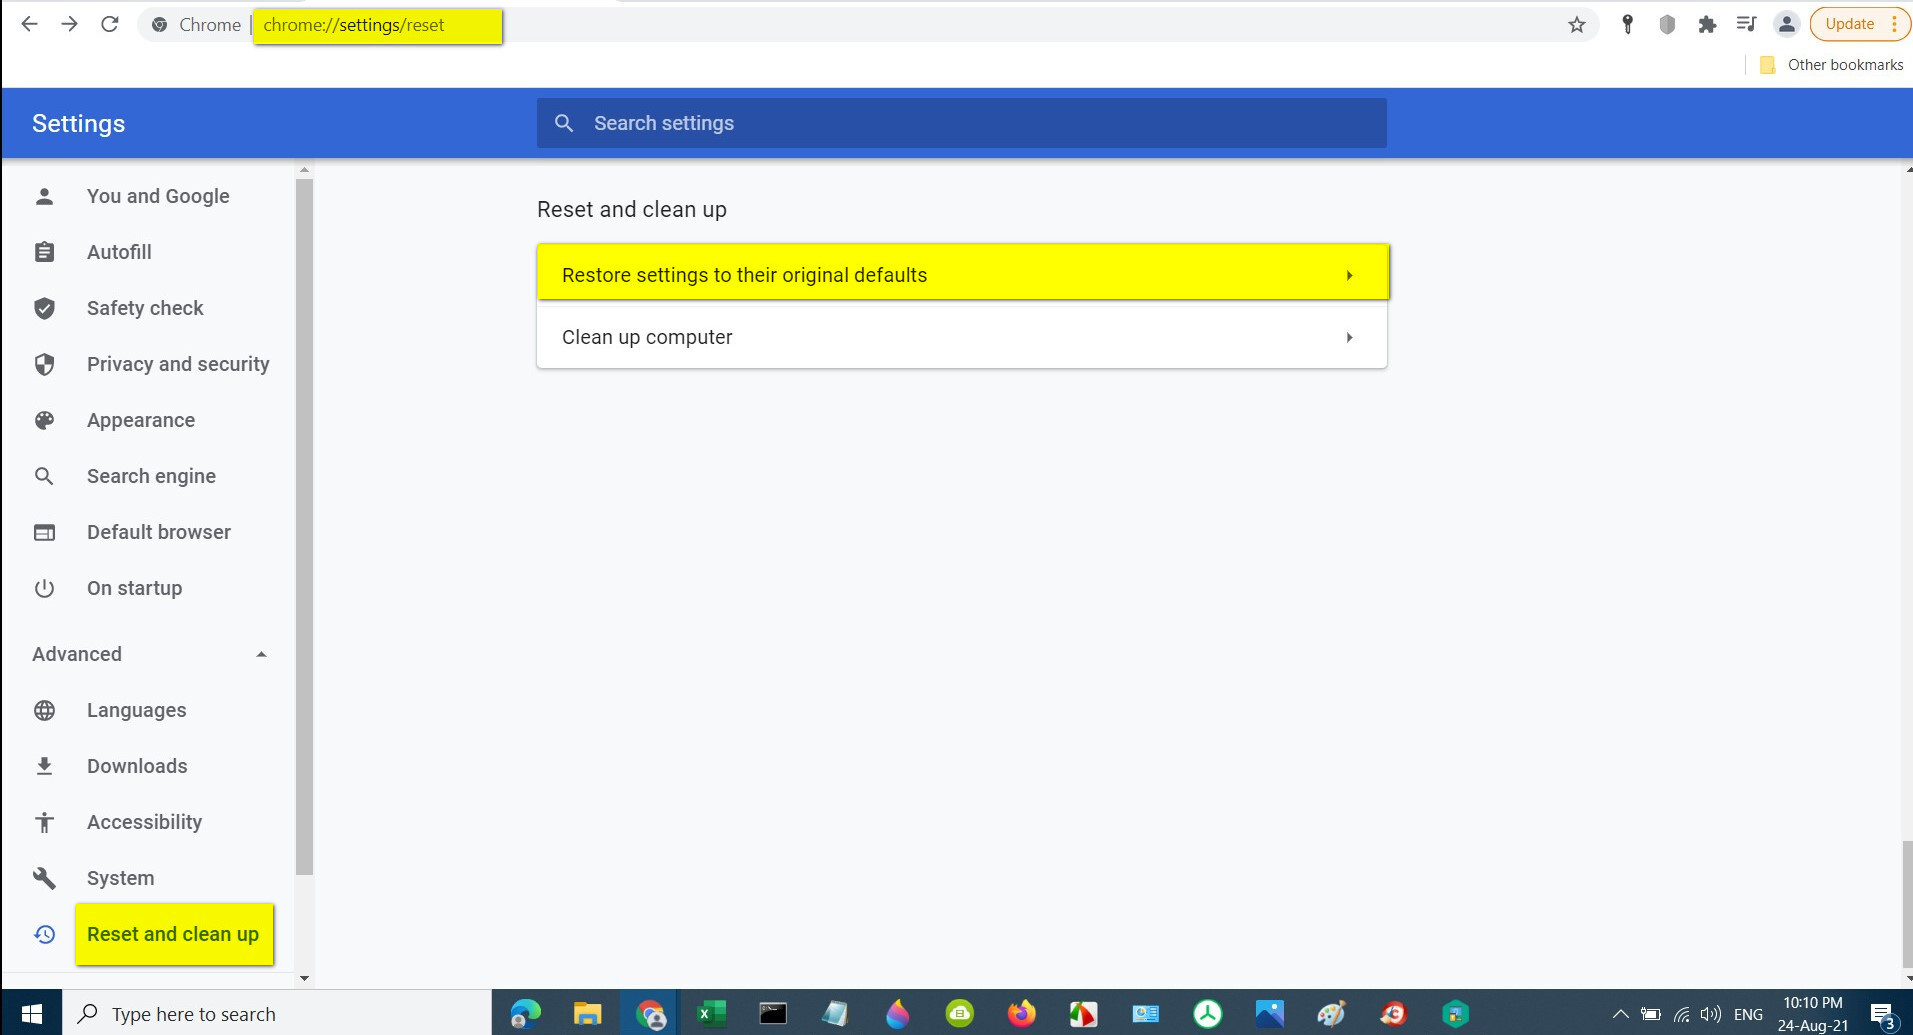Click the Settings title in blue header
Screen dimensions: 1913x1035
(x=78, y=123)
